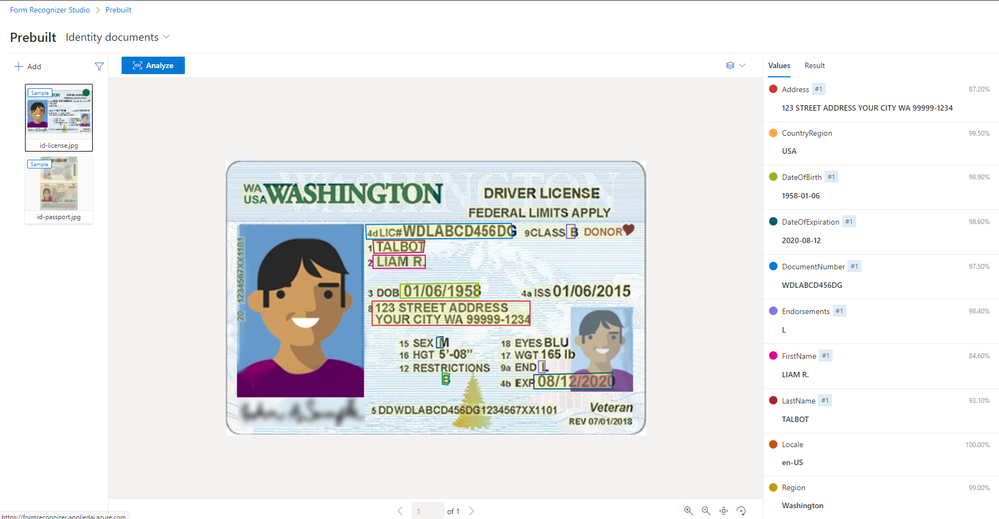This screenshot has width=999, height=519.
Task: Click the Endorsements #1 badge
Action: point(840,311)
